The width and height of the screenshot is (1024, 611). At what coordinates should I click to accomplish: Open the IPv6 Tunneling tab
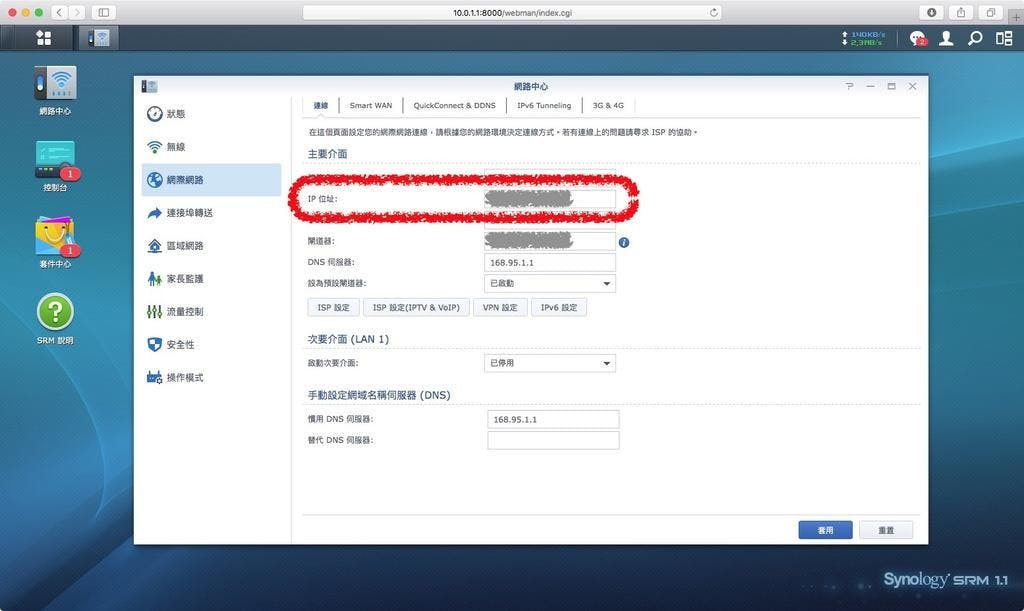pos(544,105)
